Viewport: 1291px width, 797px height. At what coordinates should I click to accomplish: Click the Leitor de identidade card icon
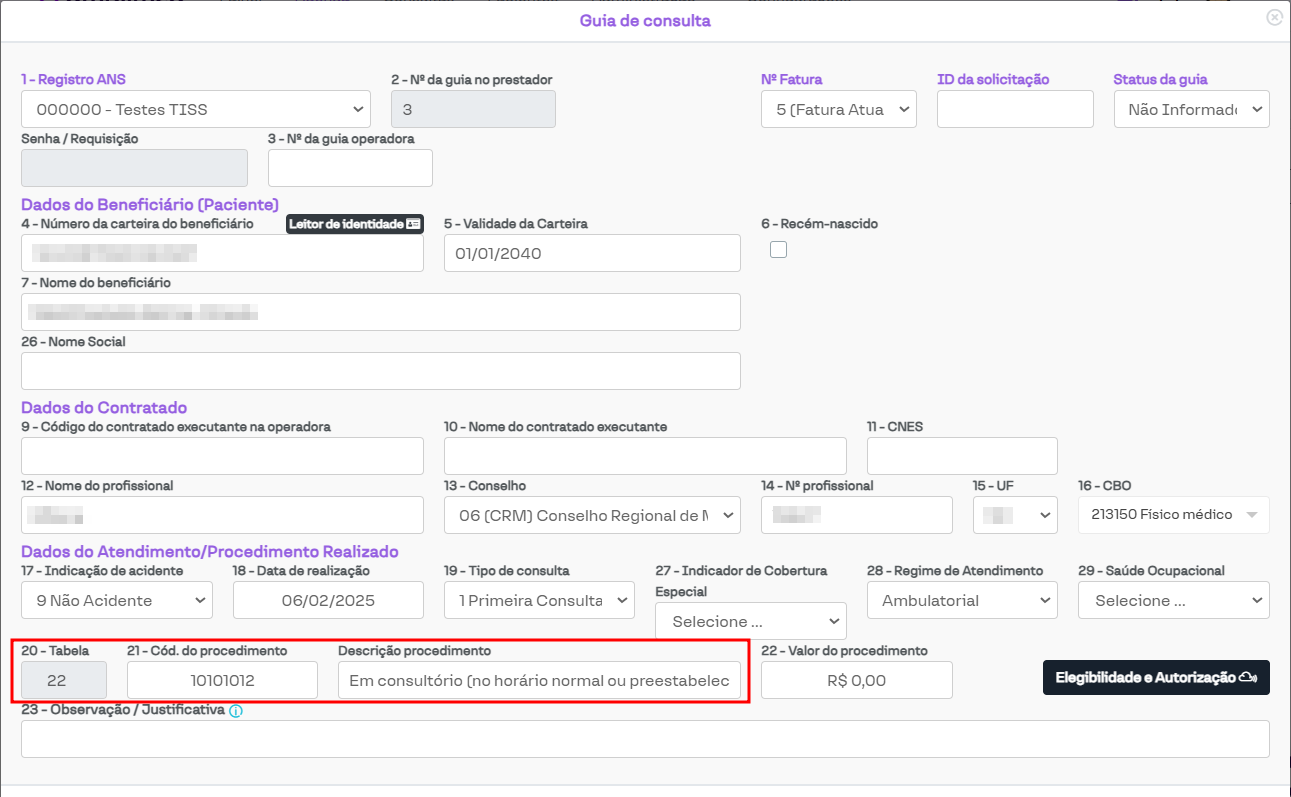pos(413,224)
